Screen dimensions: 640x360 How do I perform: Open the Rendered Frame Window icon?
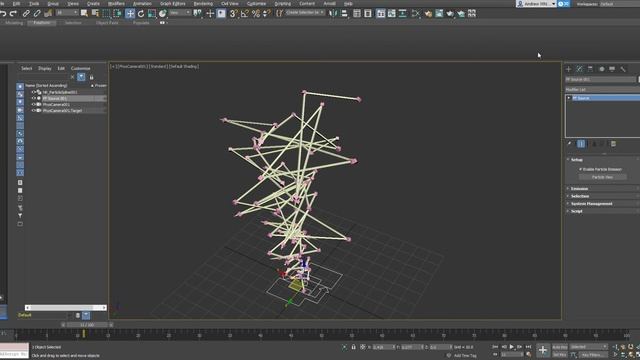pos(439,13)
